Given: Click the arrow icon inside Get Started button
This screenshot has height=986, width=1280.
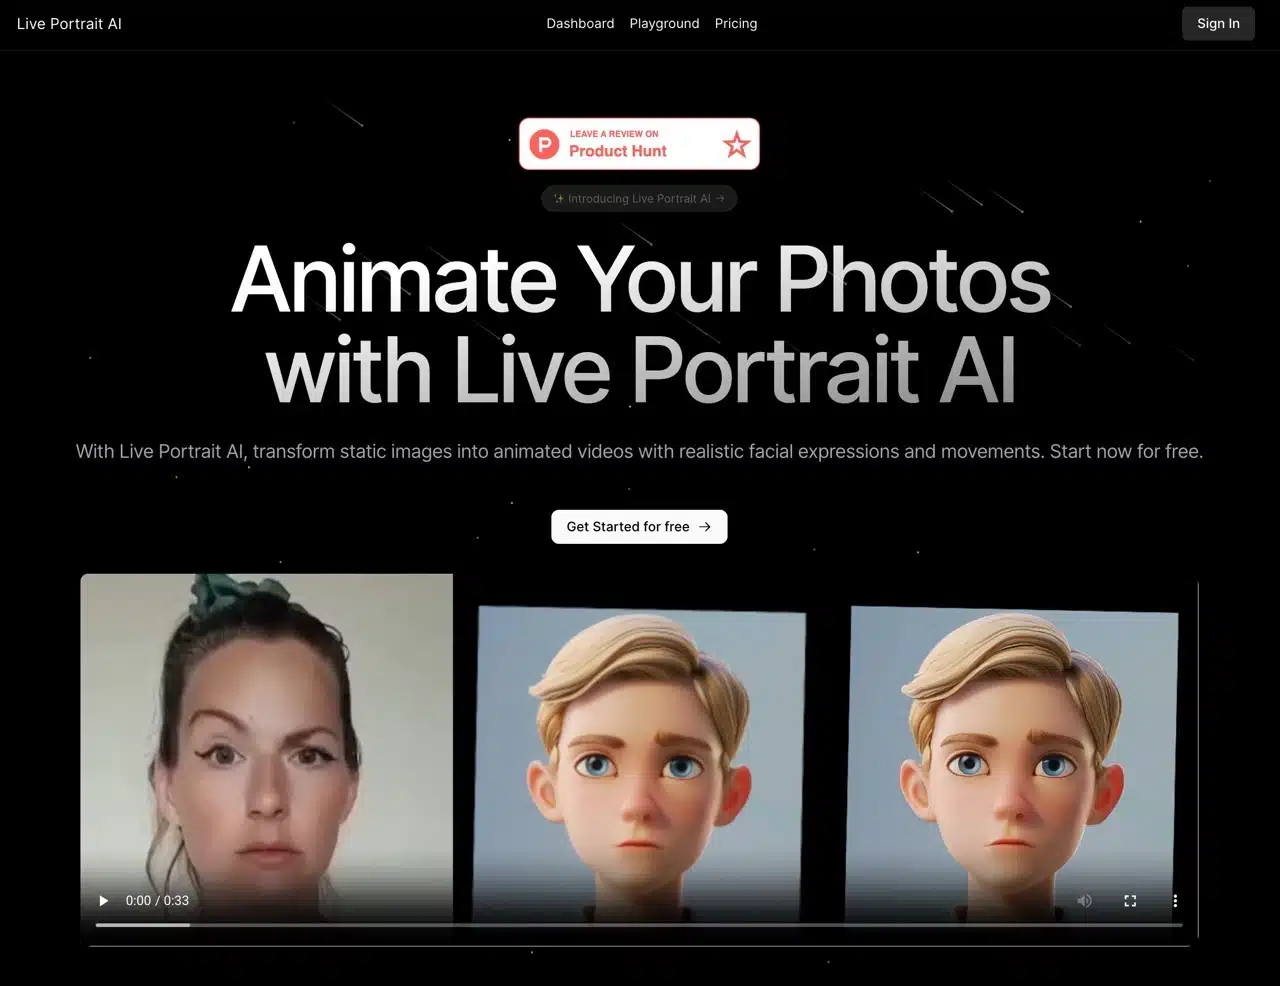Looking at the screenshot, I should click(x=704, y=526).
